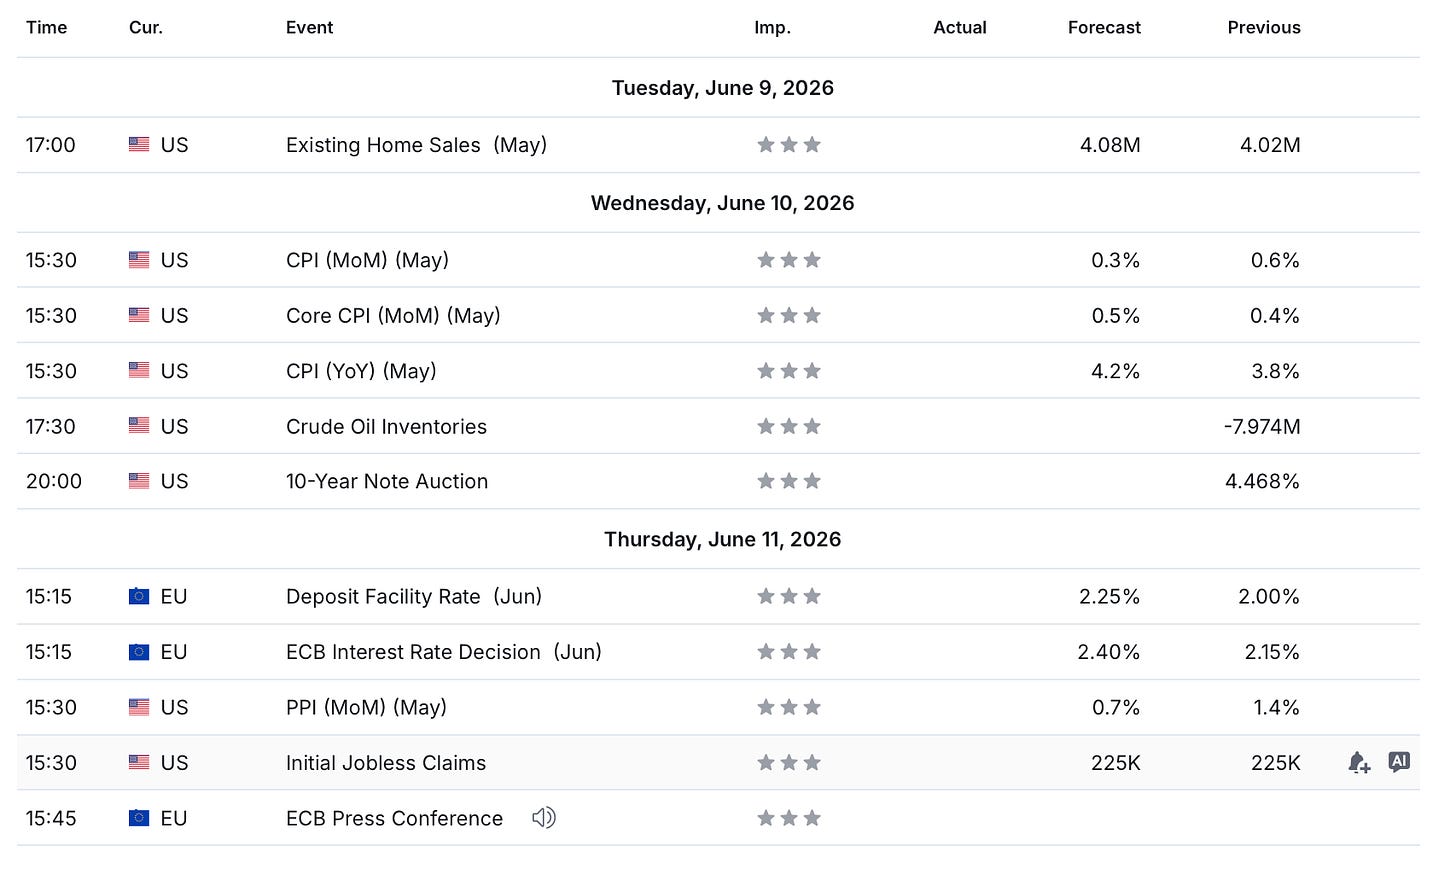
Task: Click the Previous column header
Action: pos(1264,28)
